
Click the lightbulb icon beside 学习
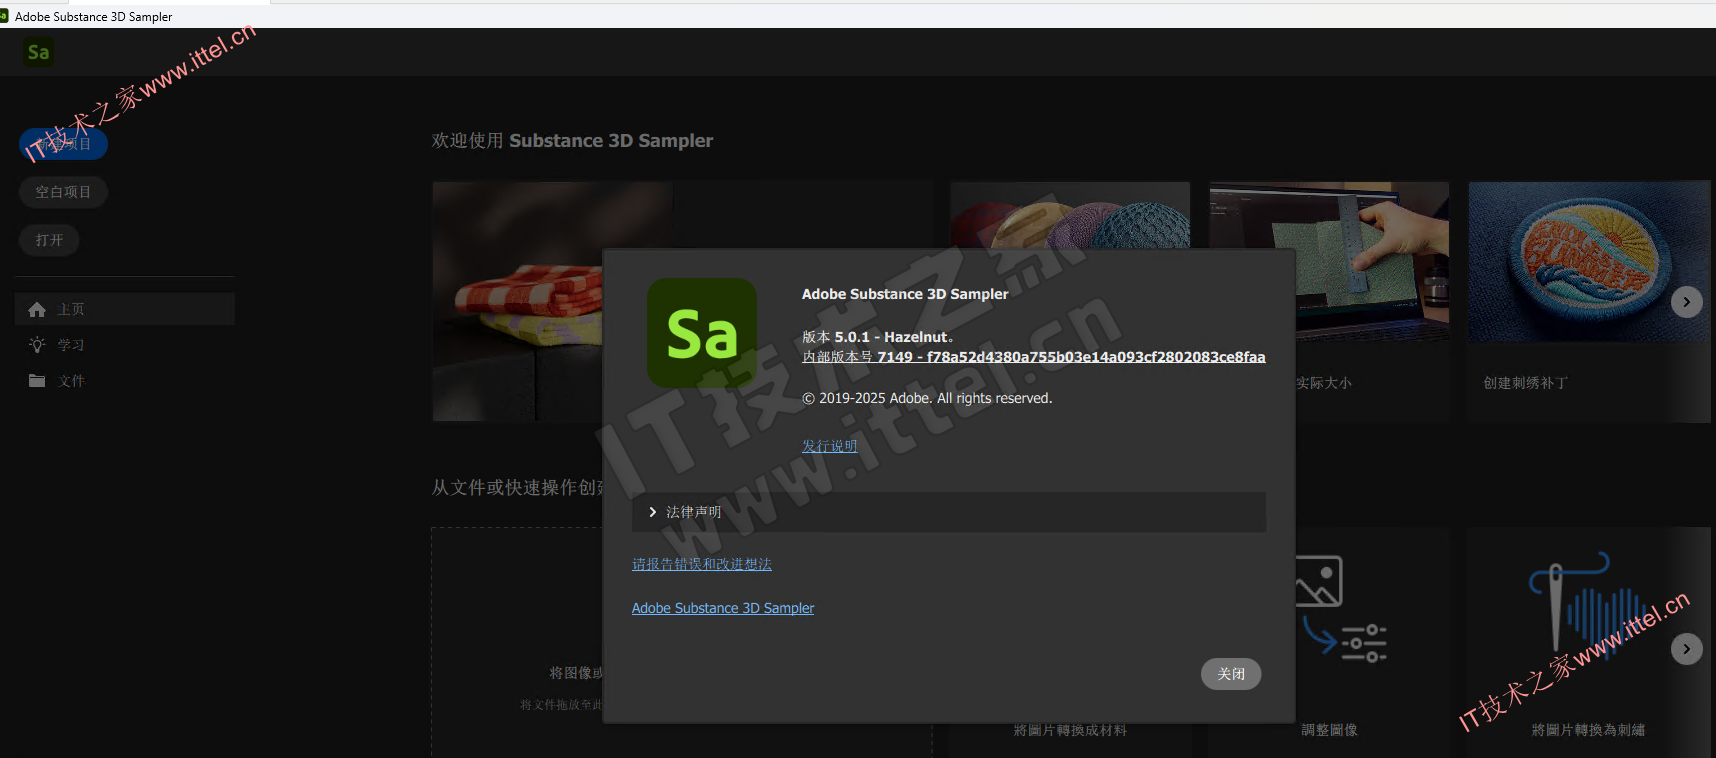click(37, 345)
